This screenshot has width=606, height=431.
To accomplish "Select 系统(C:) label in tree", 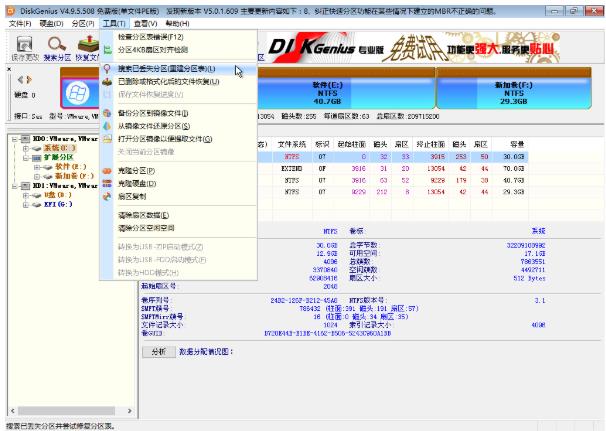I will 60,148.
